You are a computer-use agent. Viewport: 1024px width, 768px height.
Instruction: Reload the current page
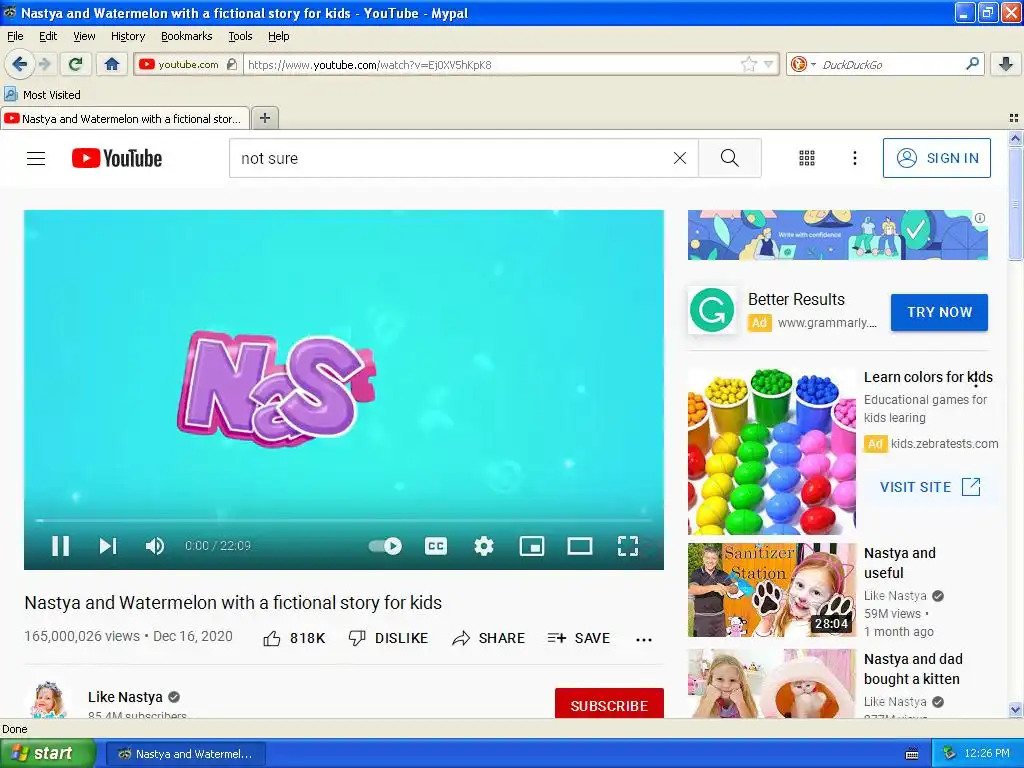click(x=76, y=64)
